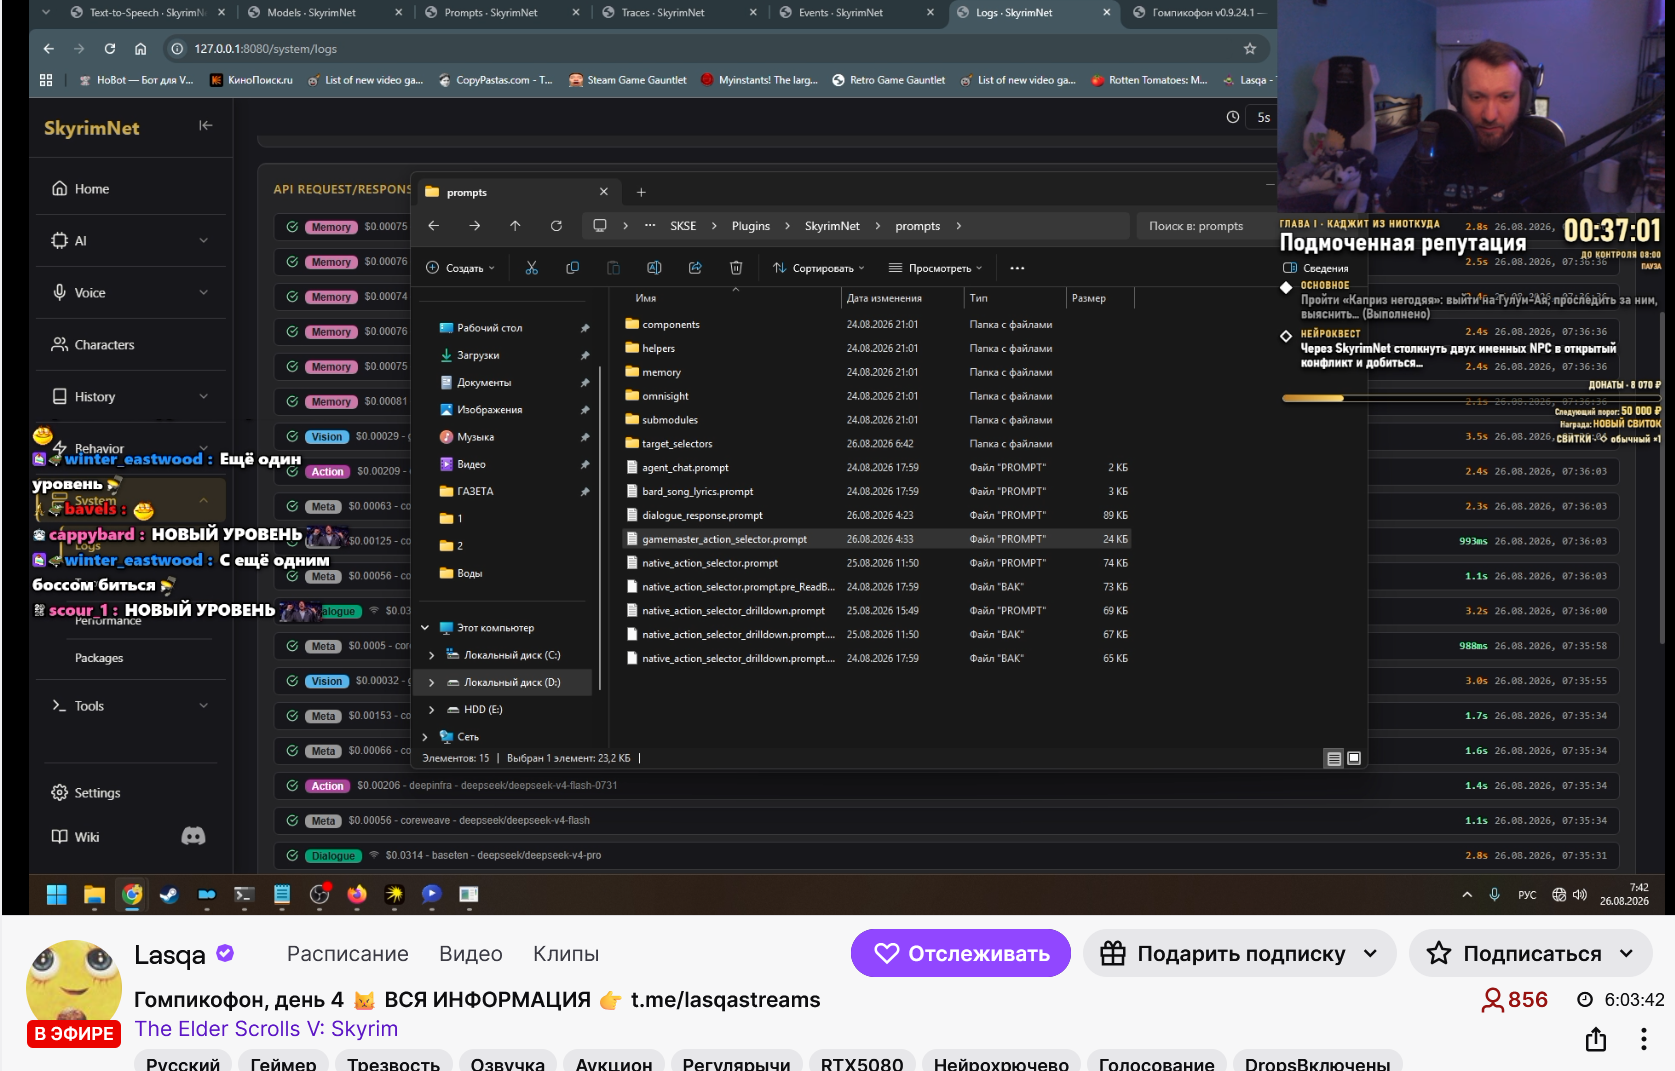Open the Расписание channel tab
This screenshot has height=1071, width=1675.
click(348, 954)
